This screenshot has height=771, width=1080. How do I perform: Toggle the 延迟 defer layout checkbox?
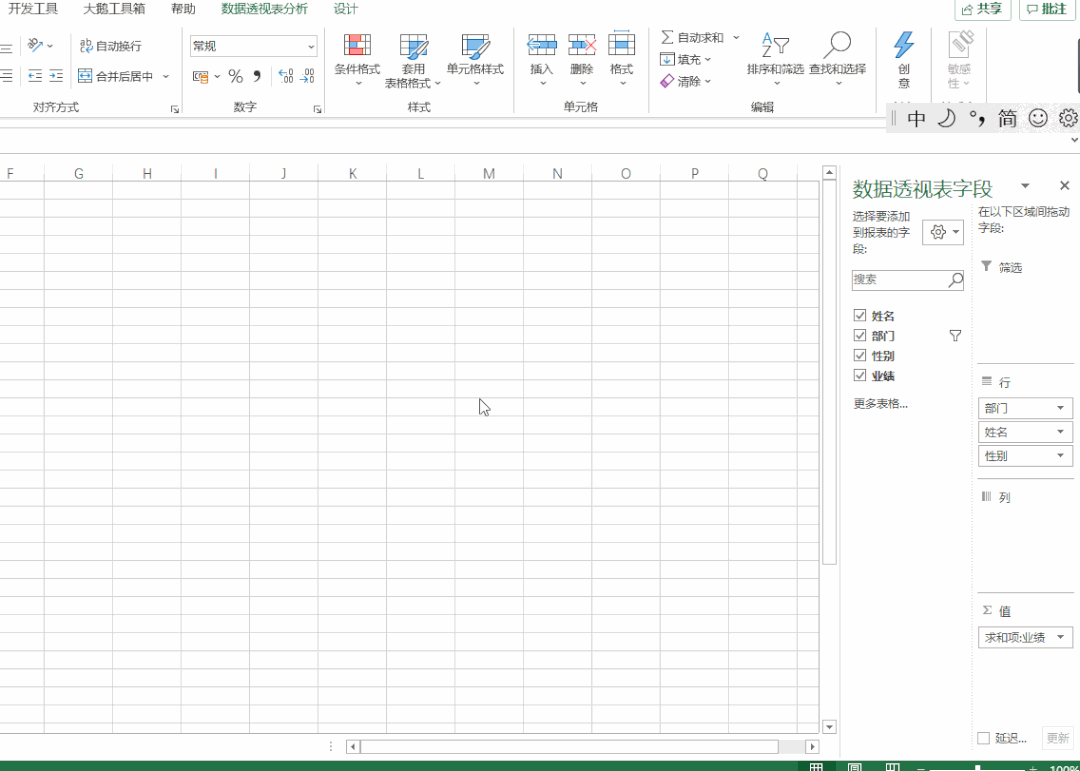pyautogui.click(x=984, y=738)
